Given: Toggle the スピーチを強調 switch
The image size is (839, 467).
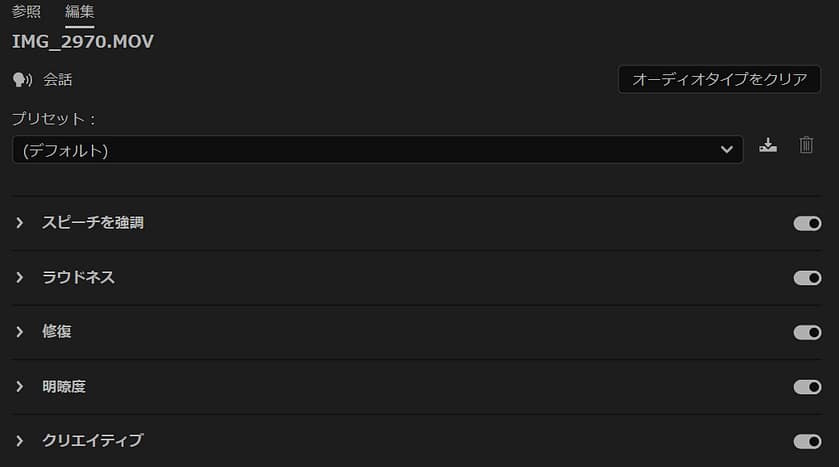Looking at the screenshot, I should (807, 223).
